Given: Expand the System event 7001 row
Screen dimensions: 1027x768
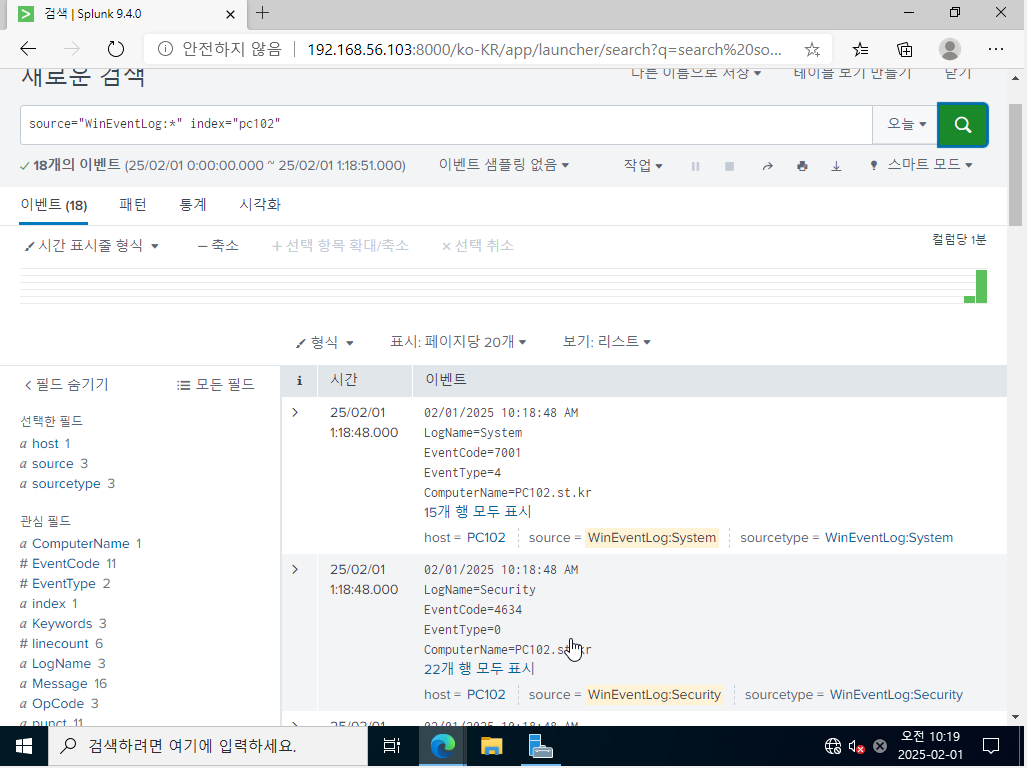Looking at the screenshot, I should tap(295, 412).
